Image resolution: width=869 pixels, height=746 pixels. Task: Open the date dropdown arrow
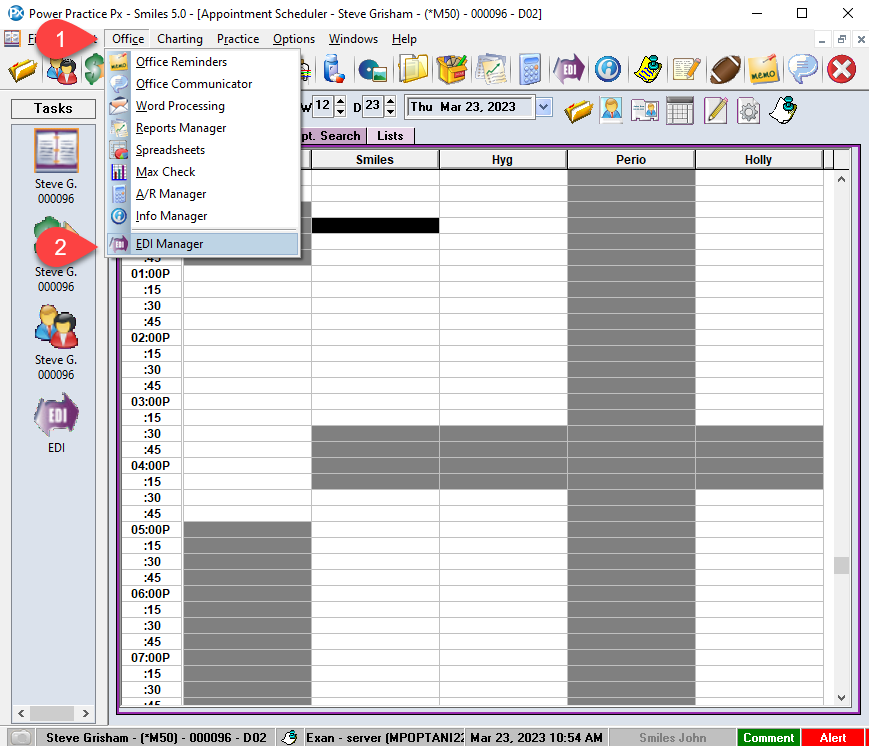click(x=544, y=107)
